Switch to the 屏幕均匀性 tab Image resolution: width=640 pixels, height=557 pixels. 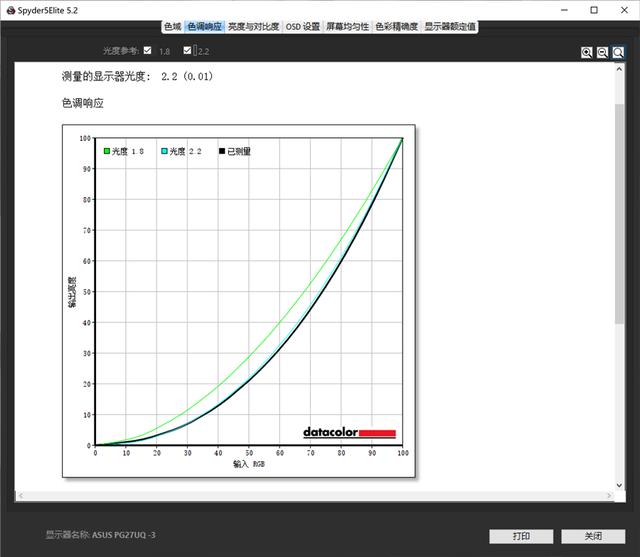pyautogui.click(x=347, y=27)
